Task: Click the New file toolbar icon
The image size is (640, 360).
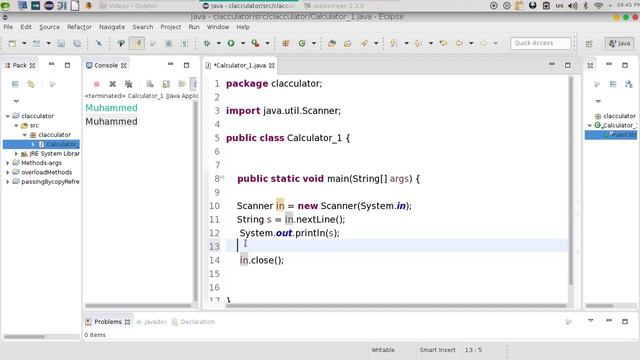Action: [x=12, y=43]
